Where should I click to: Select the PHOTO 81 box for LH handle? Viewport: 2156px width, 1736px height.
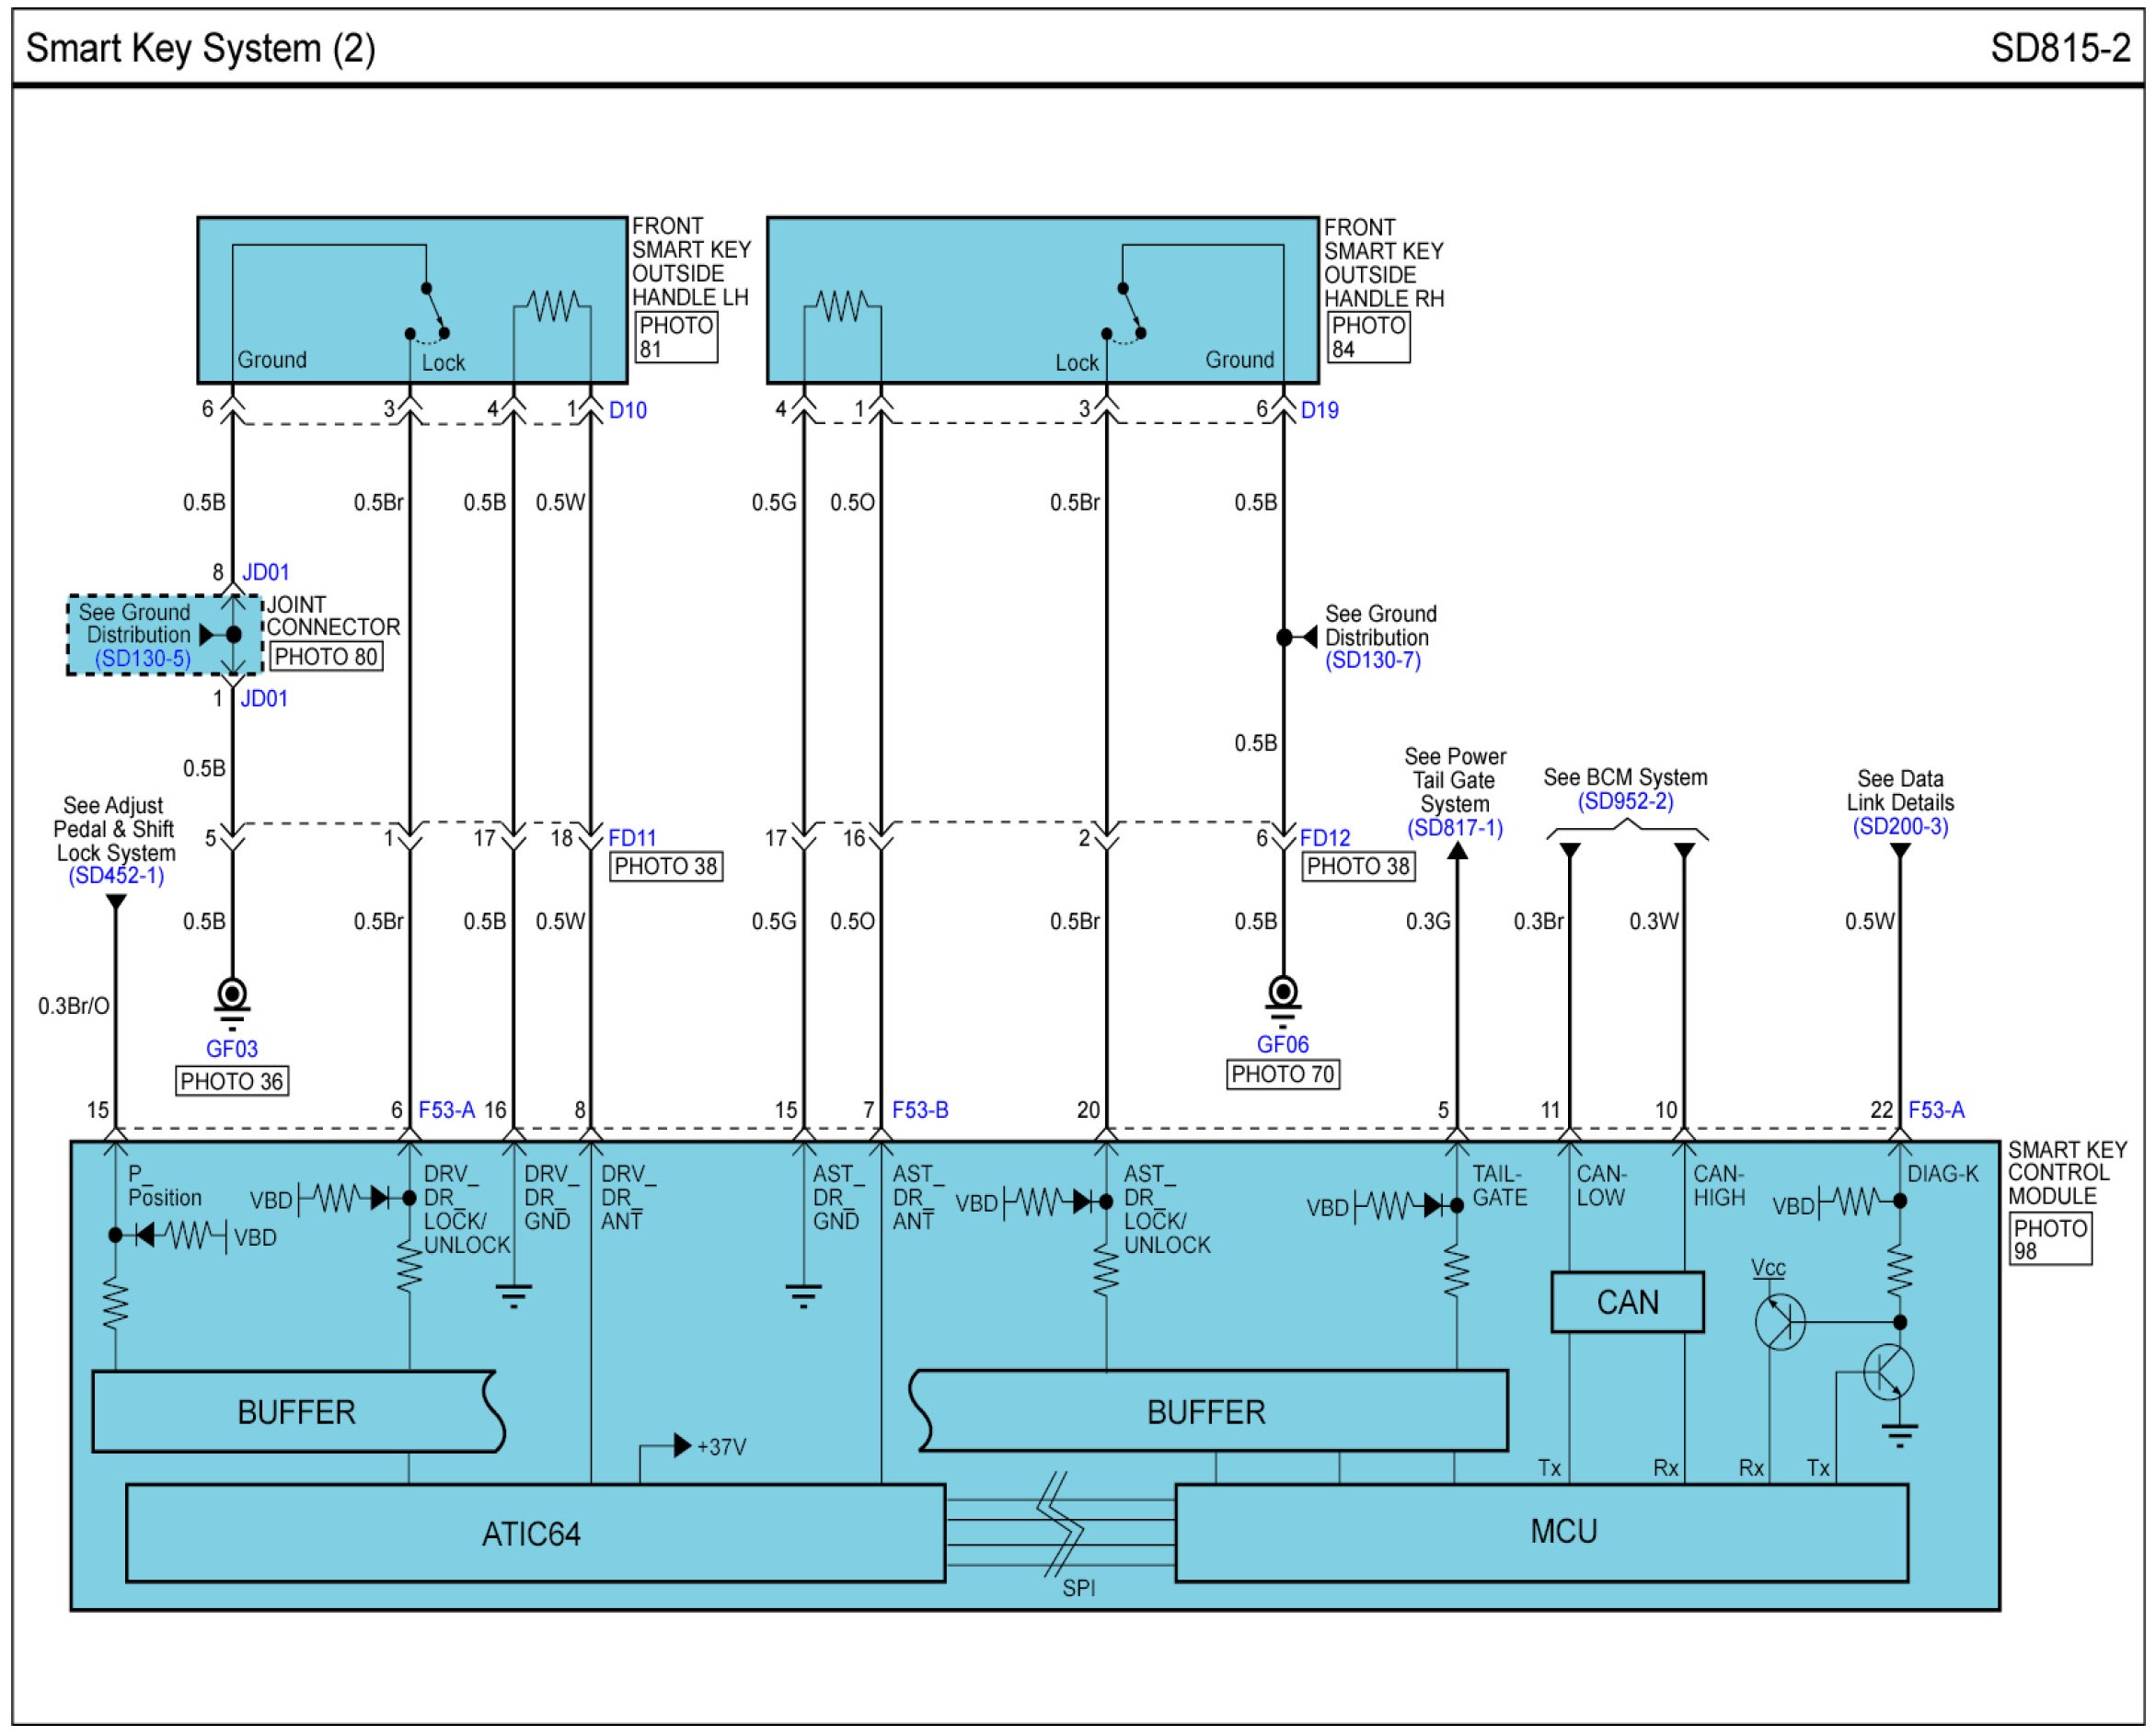(676, 337)
